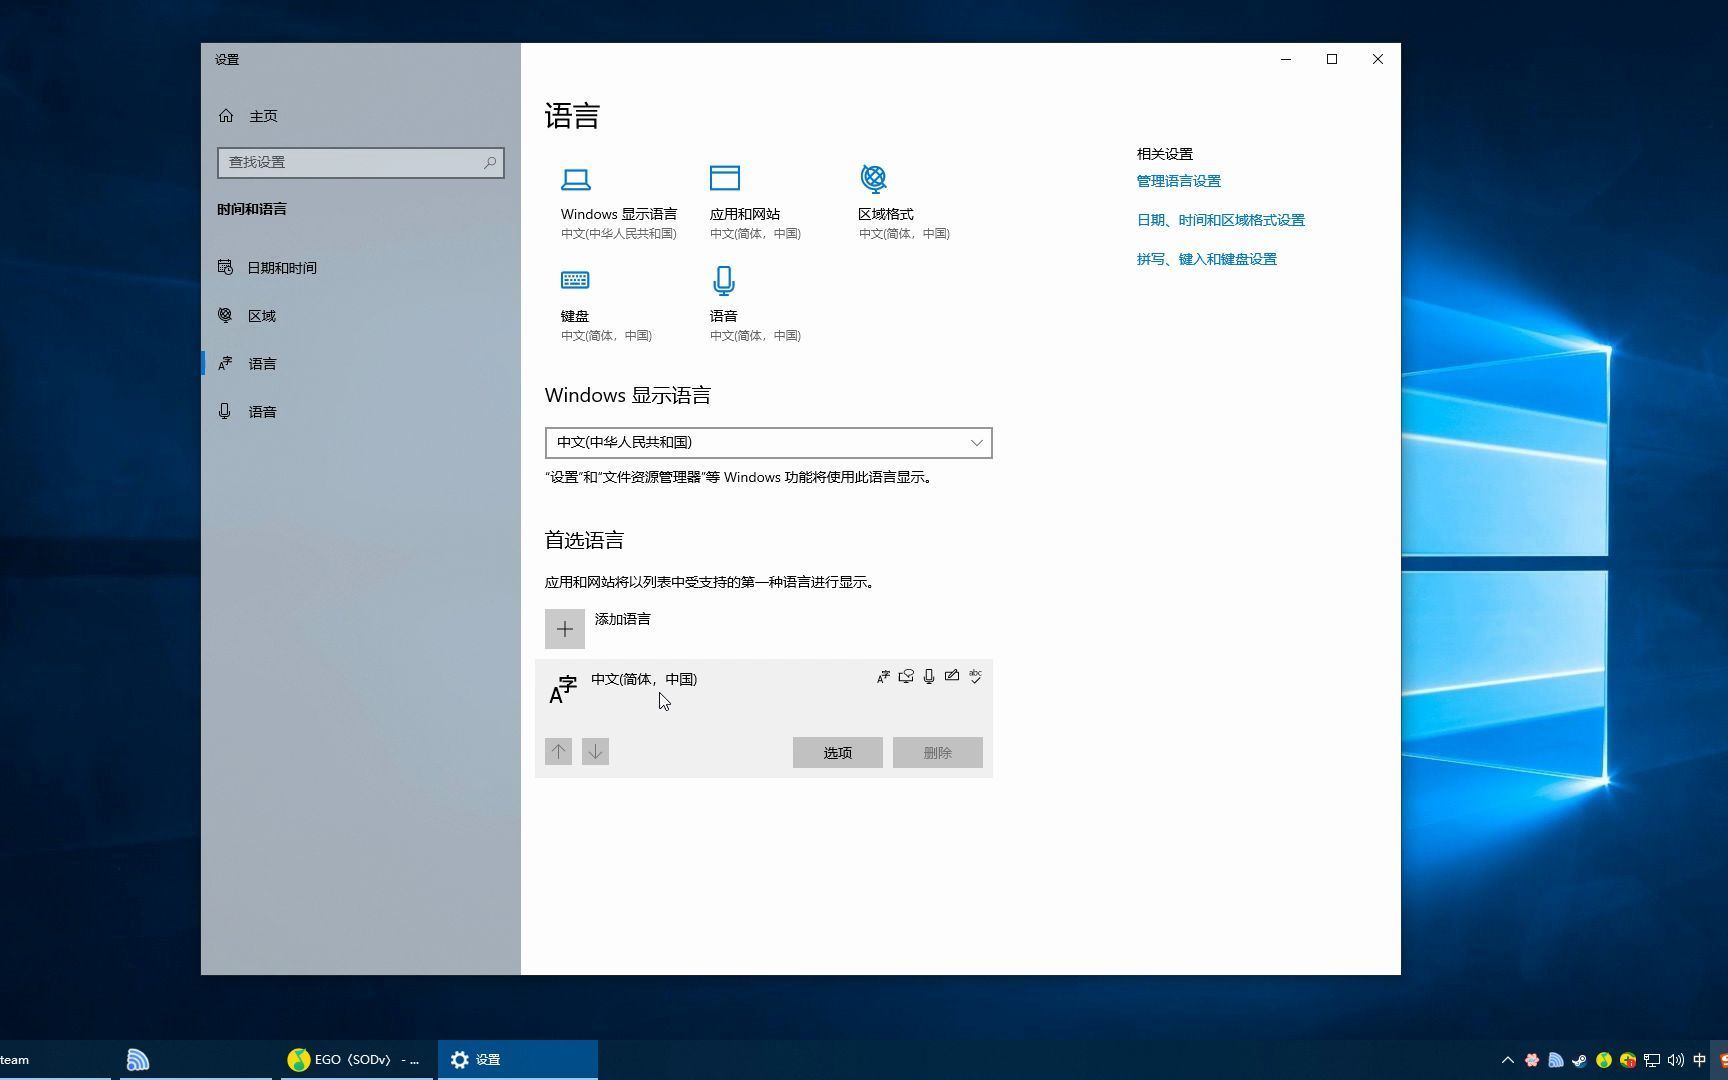Click the 设置 taskbar button
This screenshot has width=1728, height=1080.
(518, 1060)
